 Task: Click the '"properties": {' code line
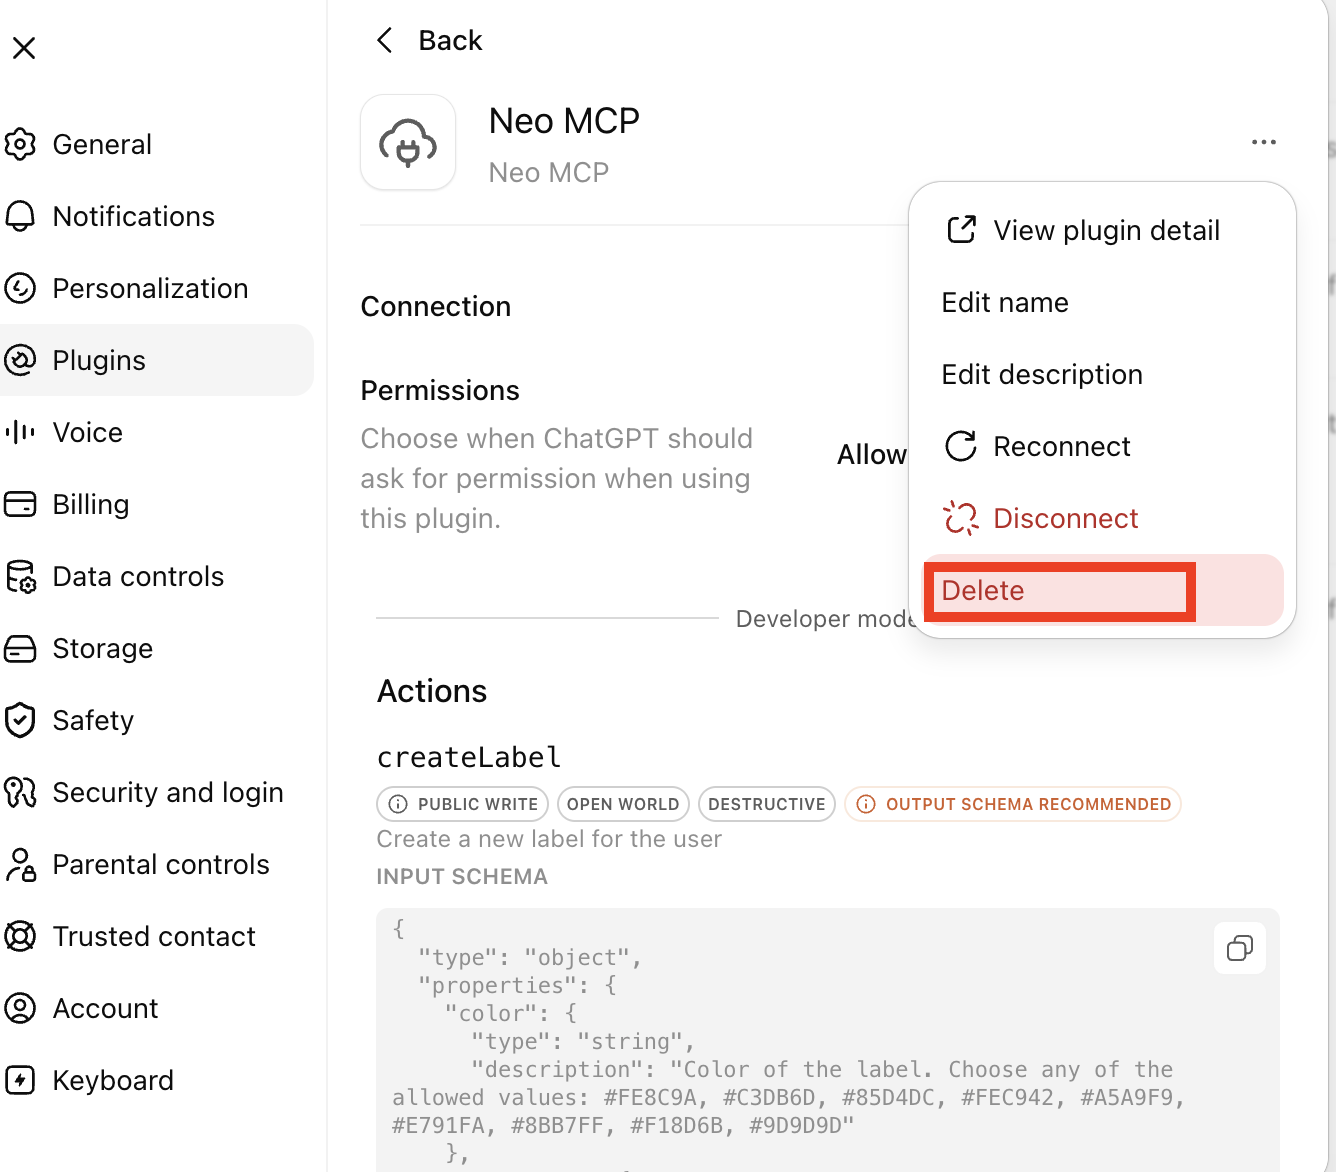518,986
